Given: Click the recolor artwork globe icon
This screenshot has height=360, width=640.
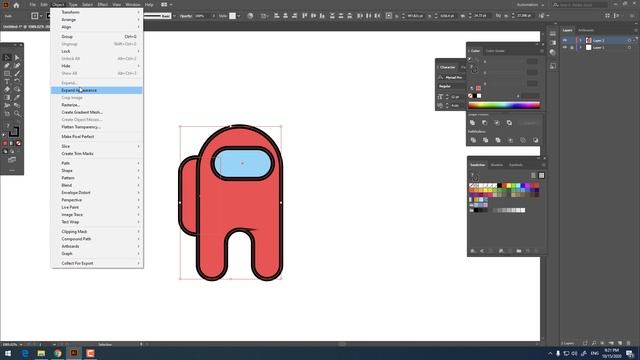Looking at the screenshot, I should pyautogui.click(x=250, y=16).
